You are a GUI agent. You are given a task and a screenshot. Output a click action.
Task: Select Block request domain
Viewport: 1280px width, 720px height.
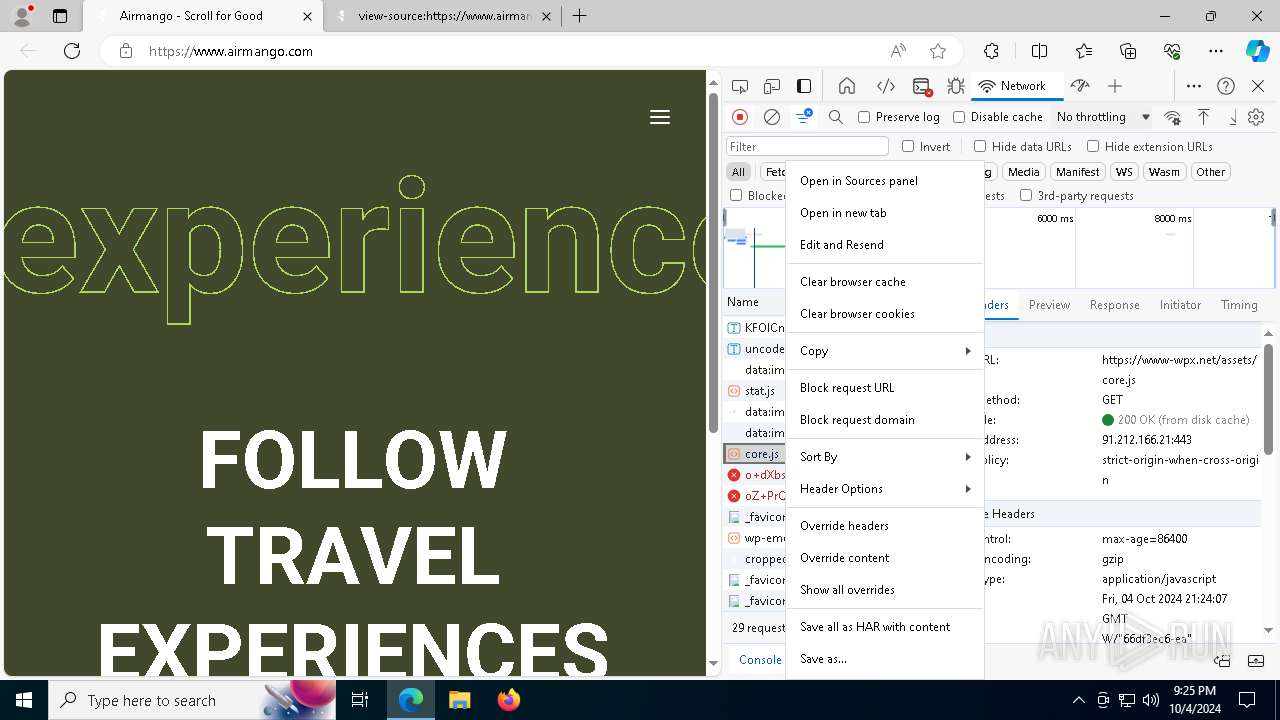pyautogui.click(x=885, y=420)
